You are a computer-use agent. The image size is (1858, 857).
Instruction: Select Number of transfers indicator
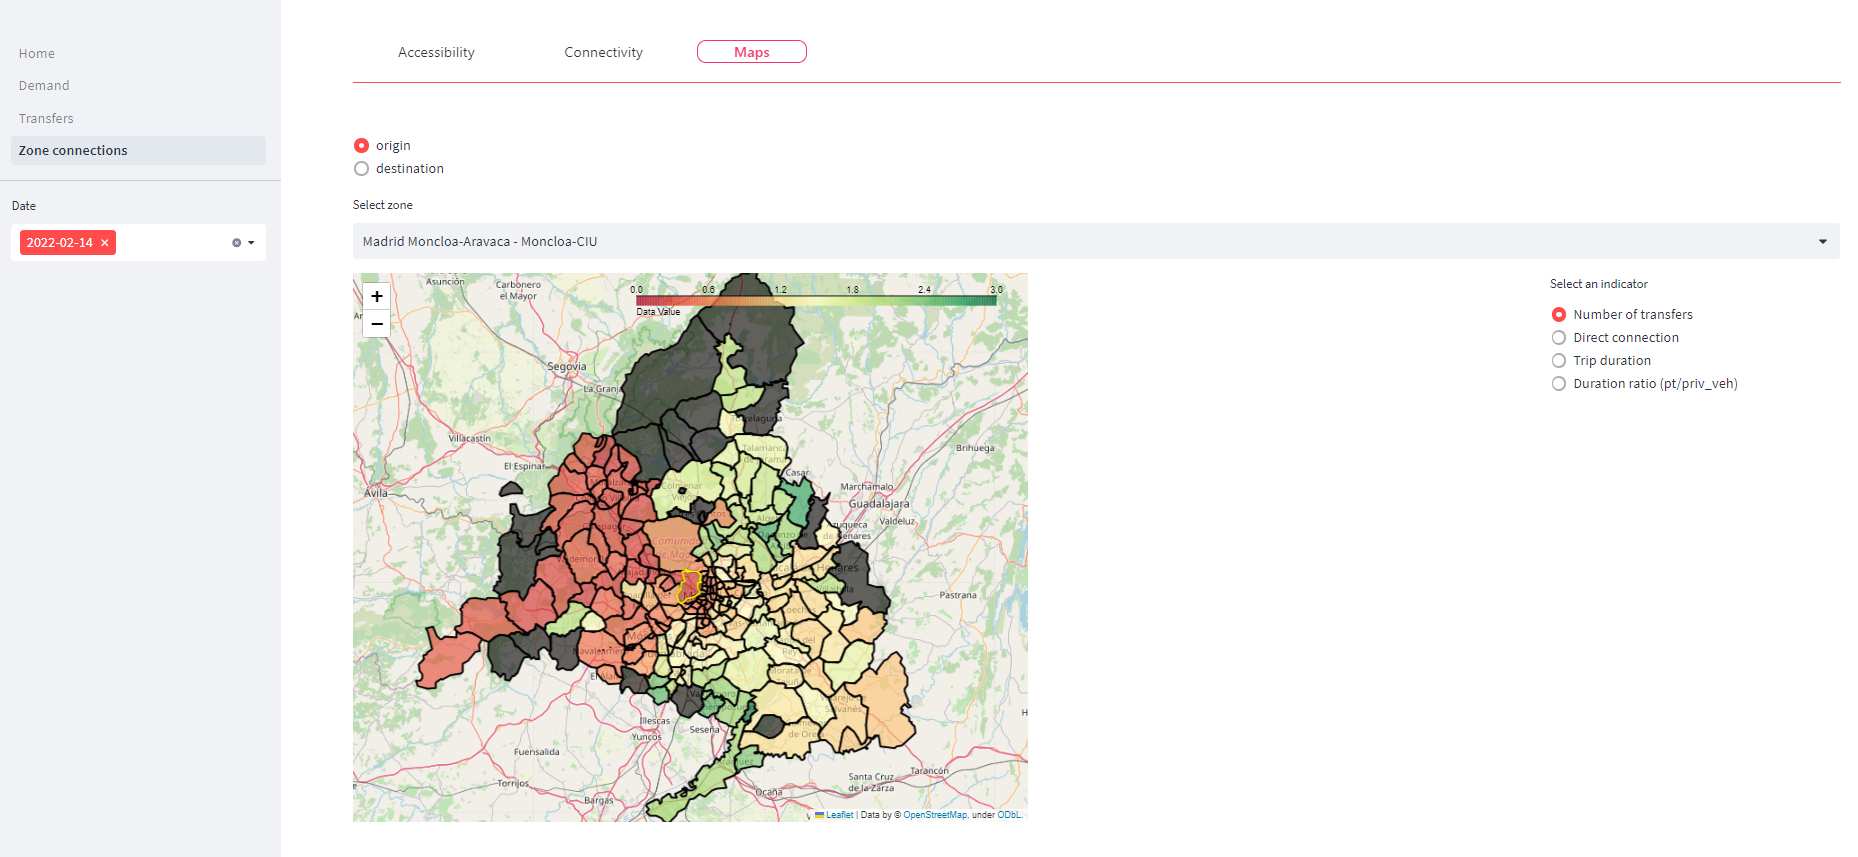tap(1558, 315)
